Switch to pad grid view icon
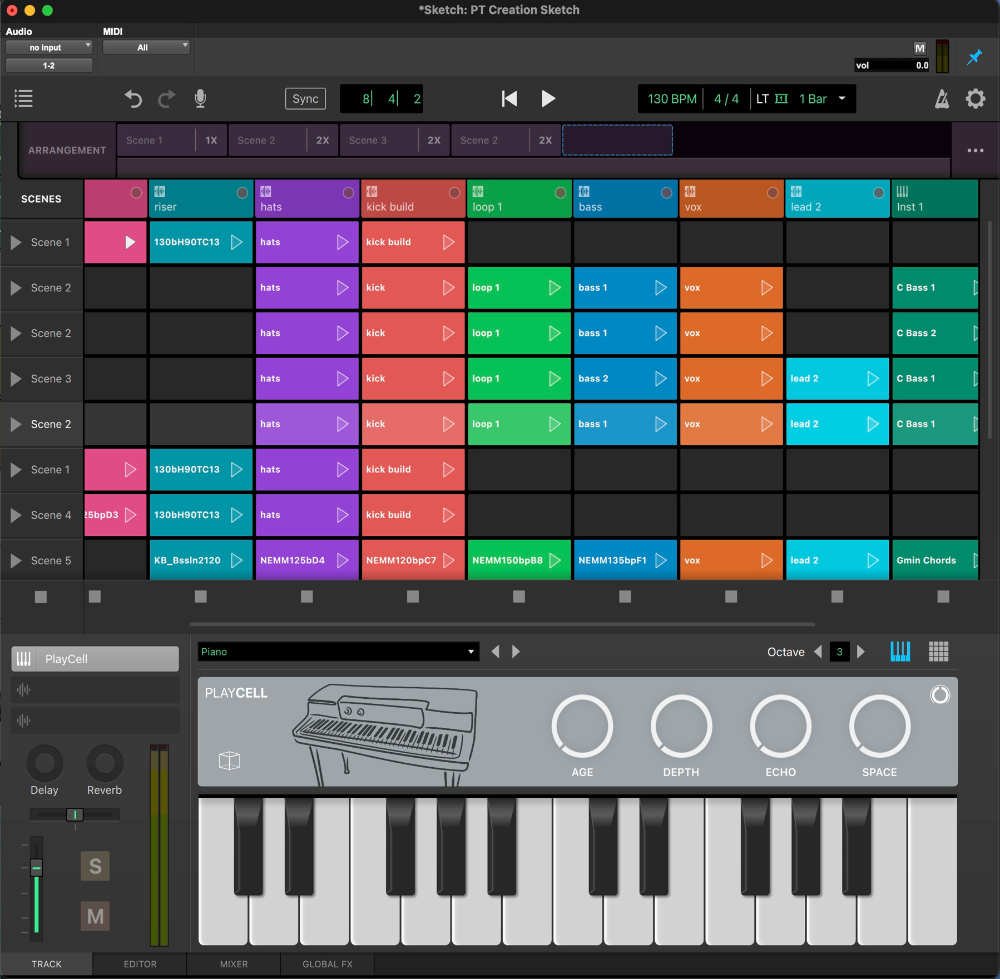Image resolution: width=1000 pixels, height=979 pixels. 938,651
